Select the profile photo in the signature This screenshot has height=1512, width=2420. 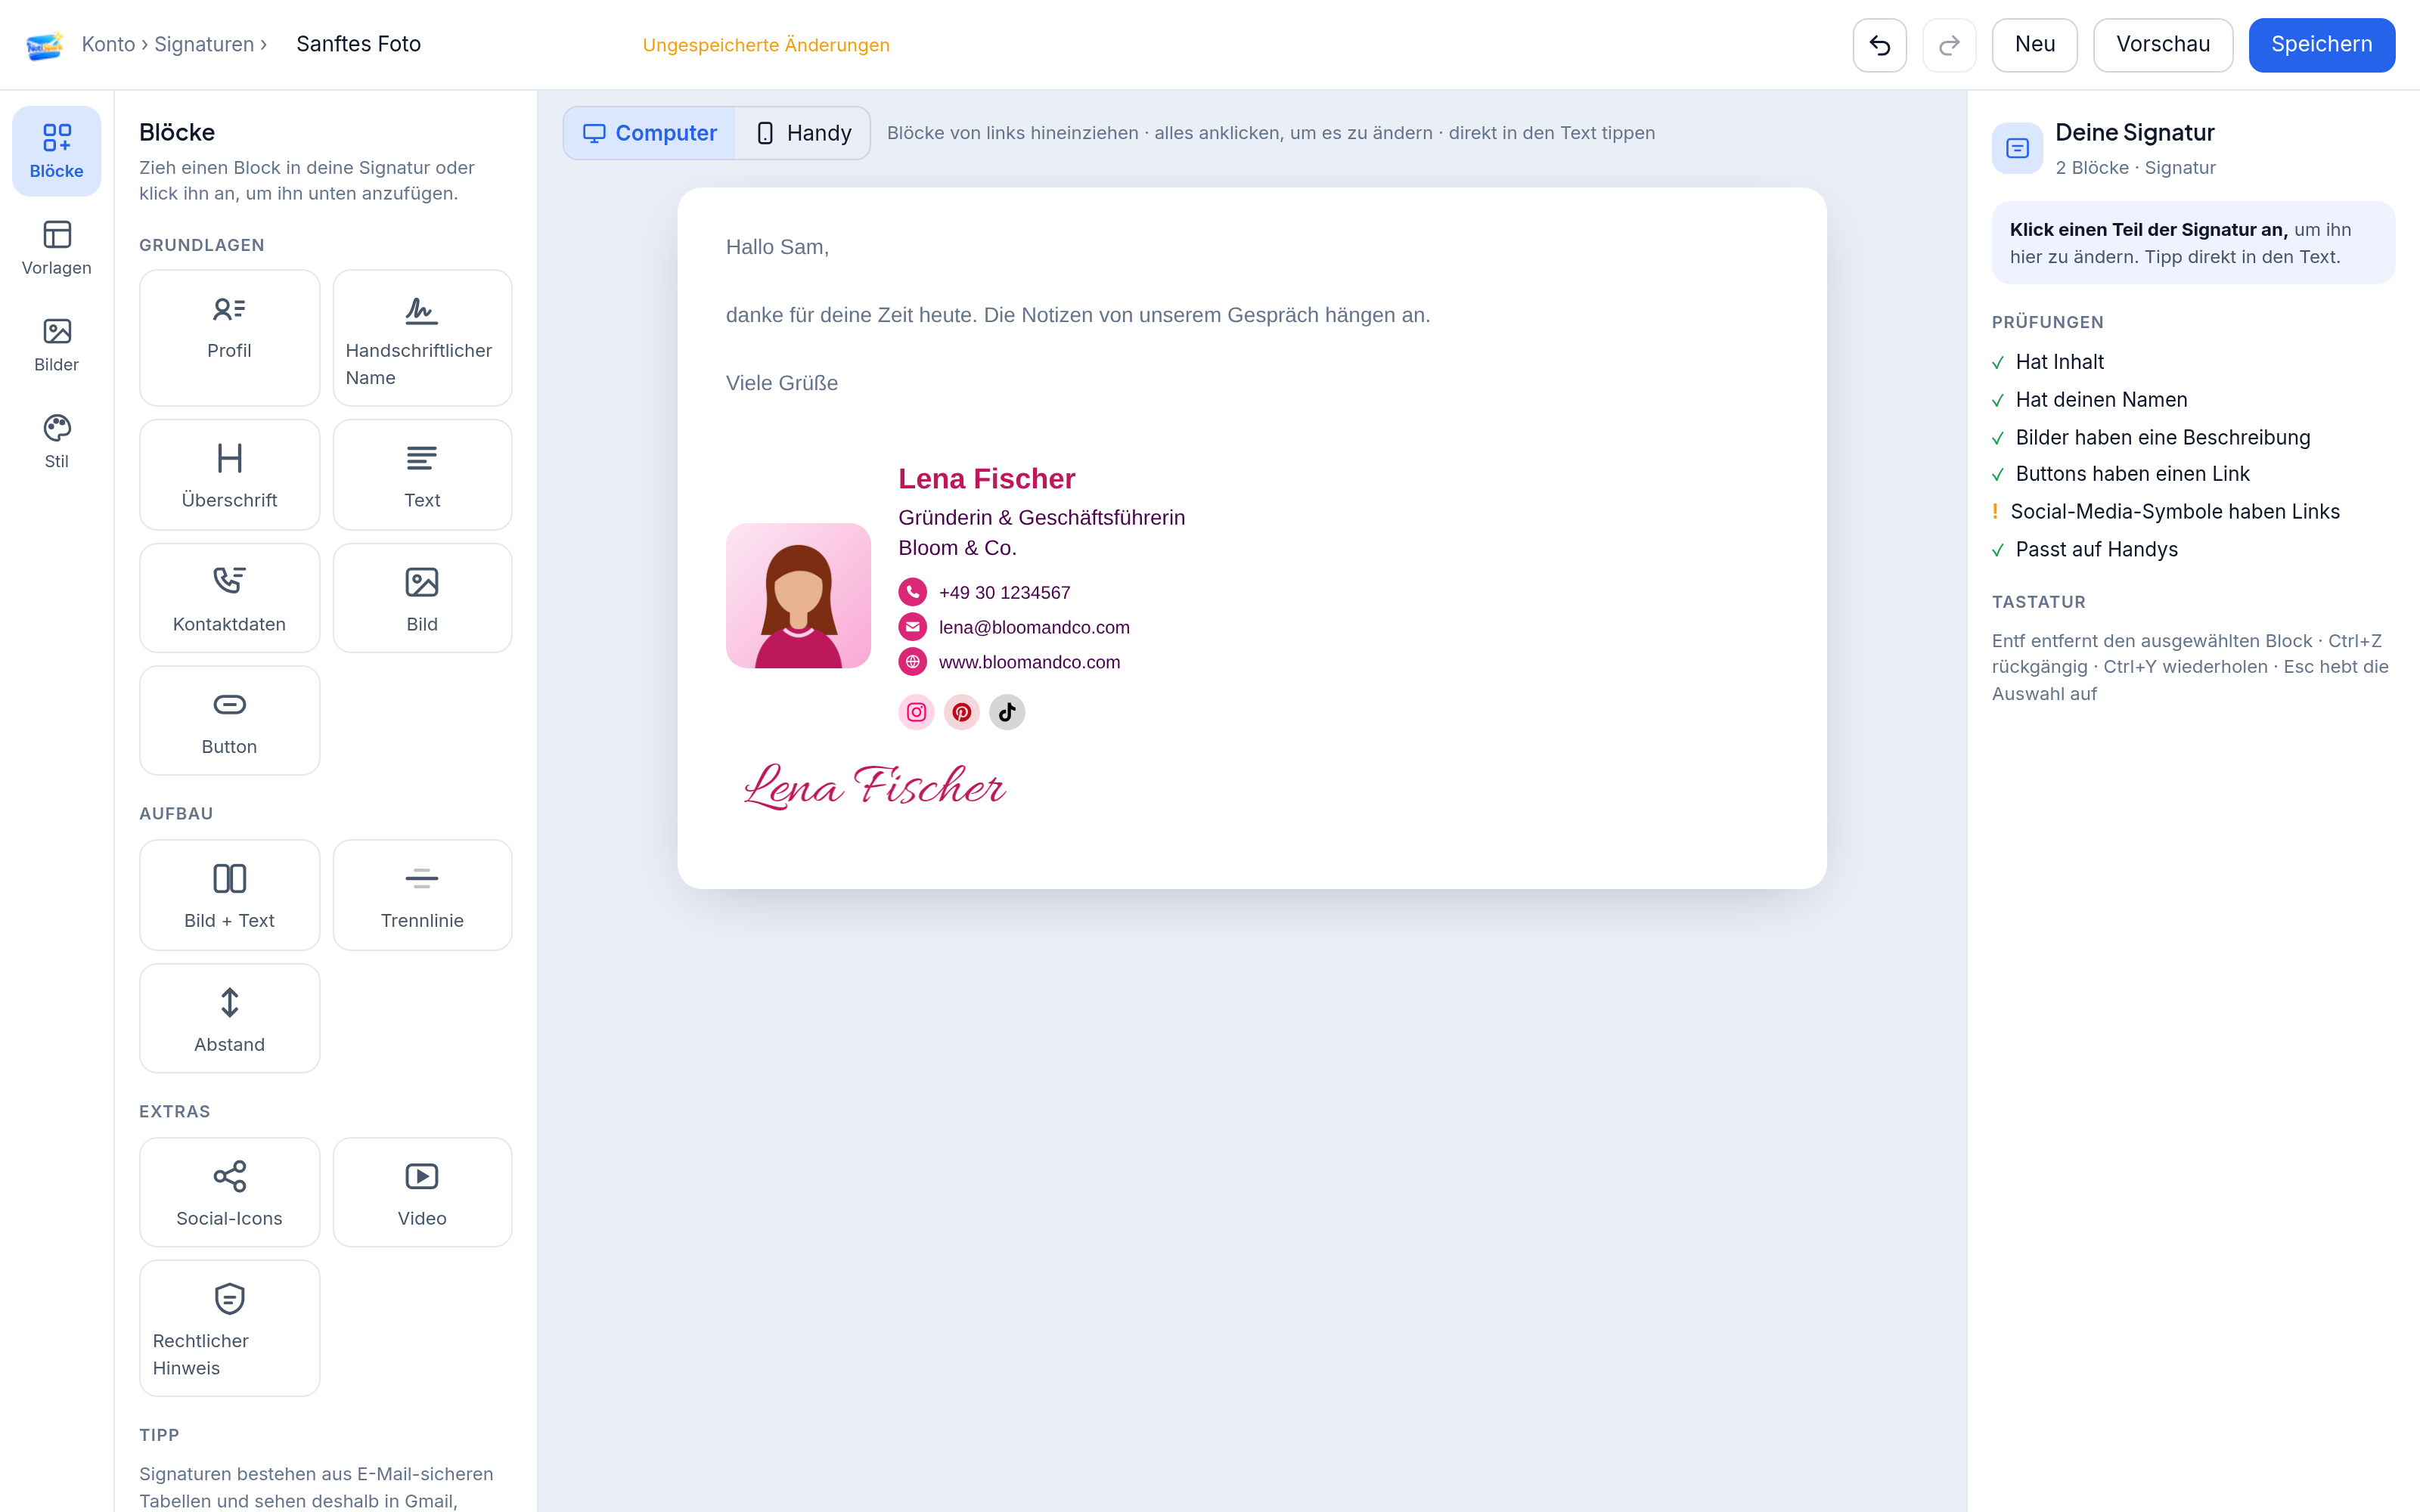(798, 596)
